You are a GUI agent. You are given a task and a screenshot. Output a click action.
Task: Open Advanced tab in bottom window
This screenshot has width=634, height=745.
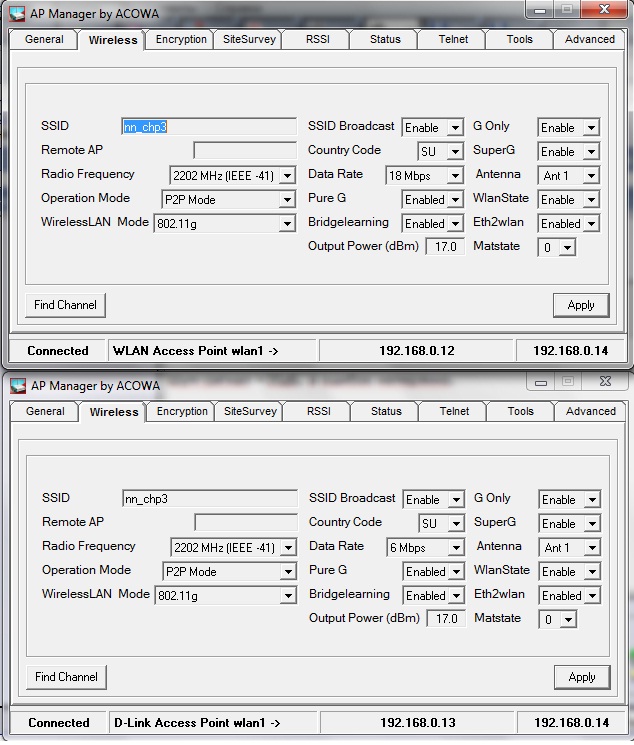590,411
